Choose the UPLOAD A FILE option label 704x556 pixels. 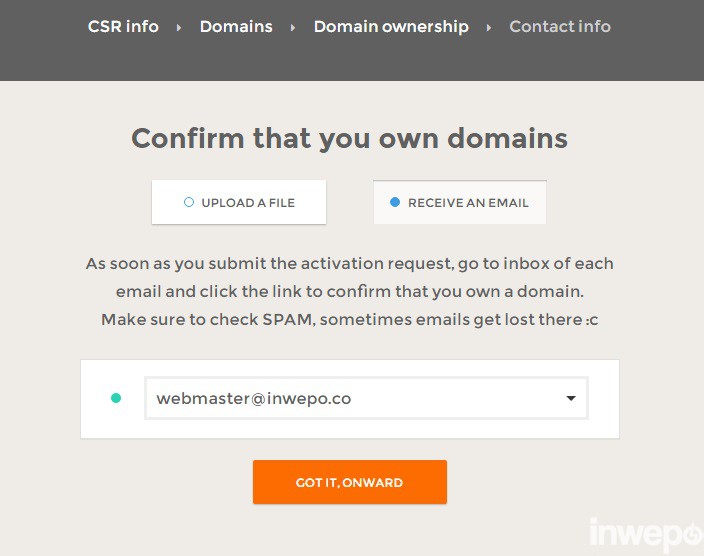tap(248, 203)
